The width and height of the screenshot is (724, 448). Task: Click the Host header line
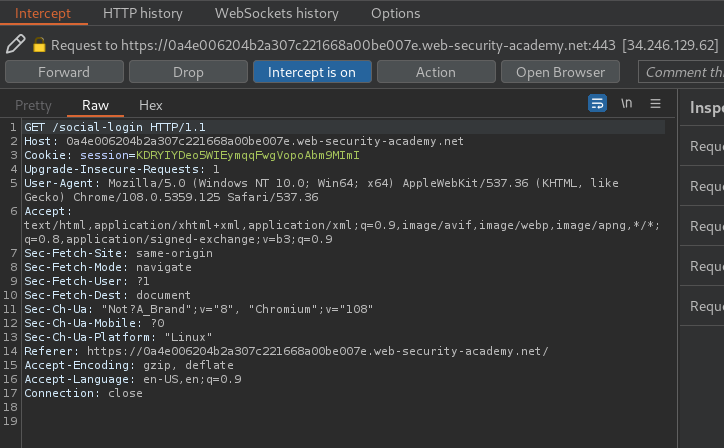244,141
